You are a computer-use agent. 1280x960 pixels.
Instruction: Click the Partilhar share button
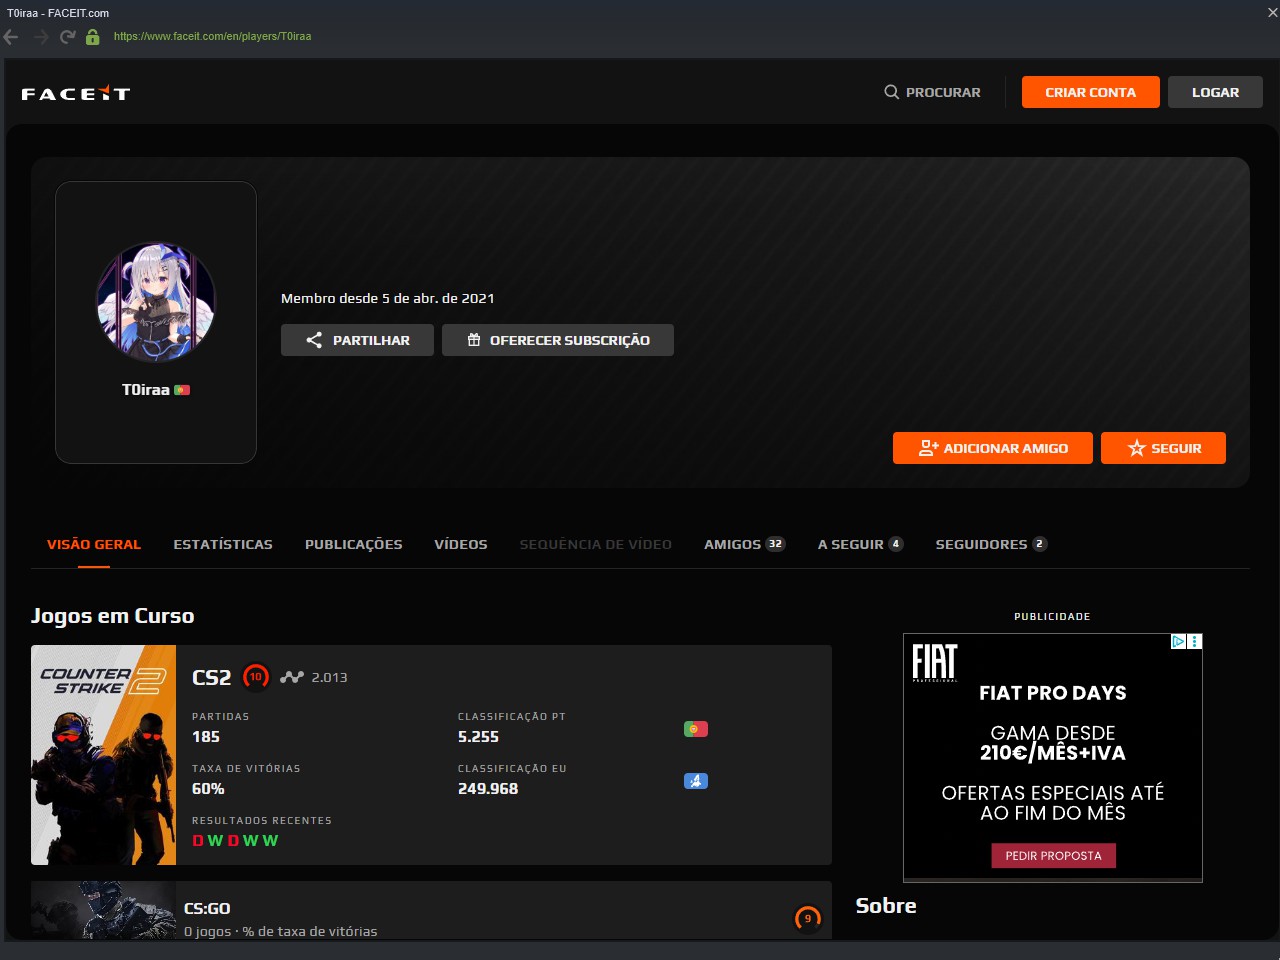click(x=357, y=340)
